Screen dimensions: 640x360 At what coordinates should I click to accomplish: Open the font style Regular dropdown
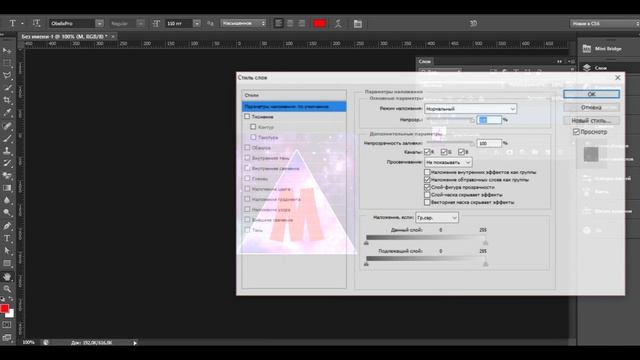(x=140, y=23)
